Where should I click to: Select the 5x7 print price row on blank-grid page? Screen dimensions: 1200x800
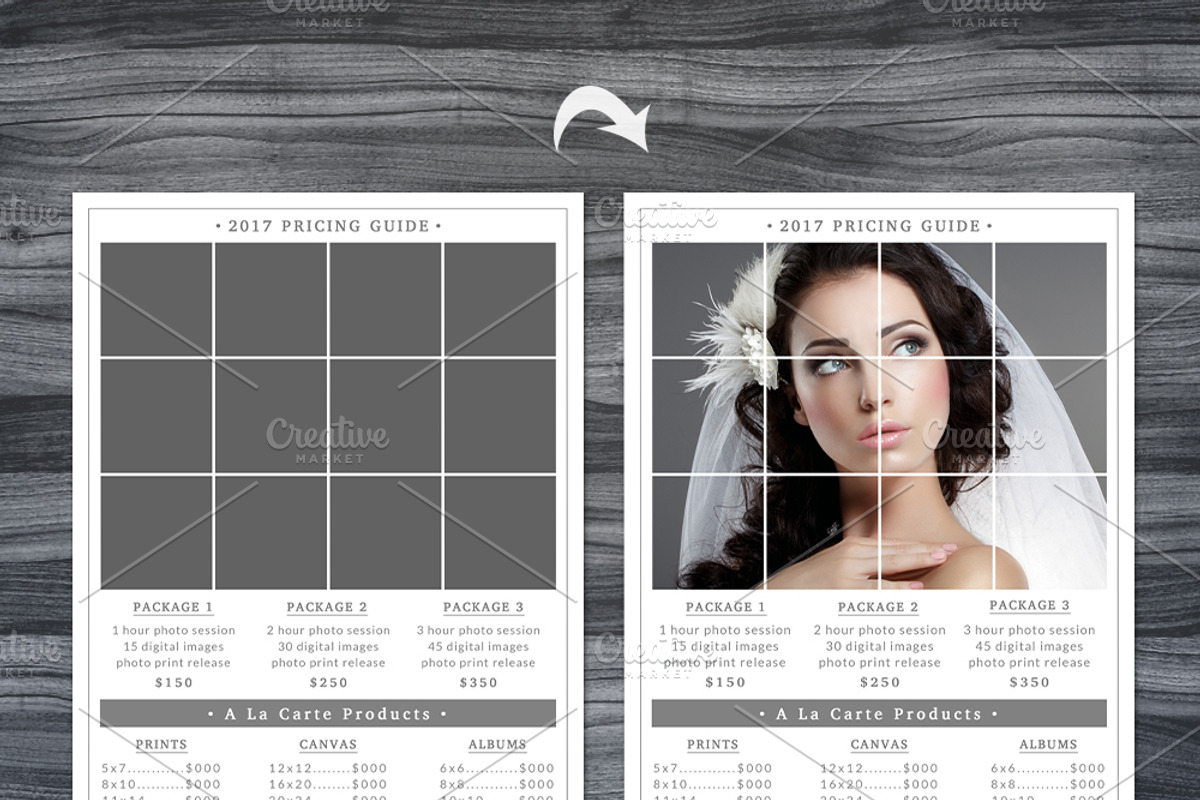pos(161,769)
